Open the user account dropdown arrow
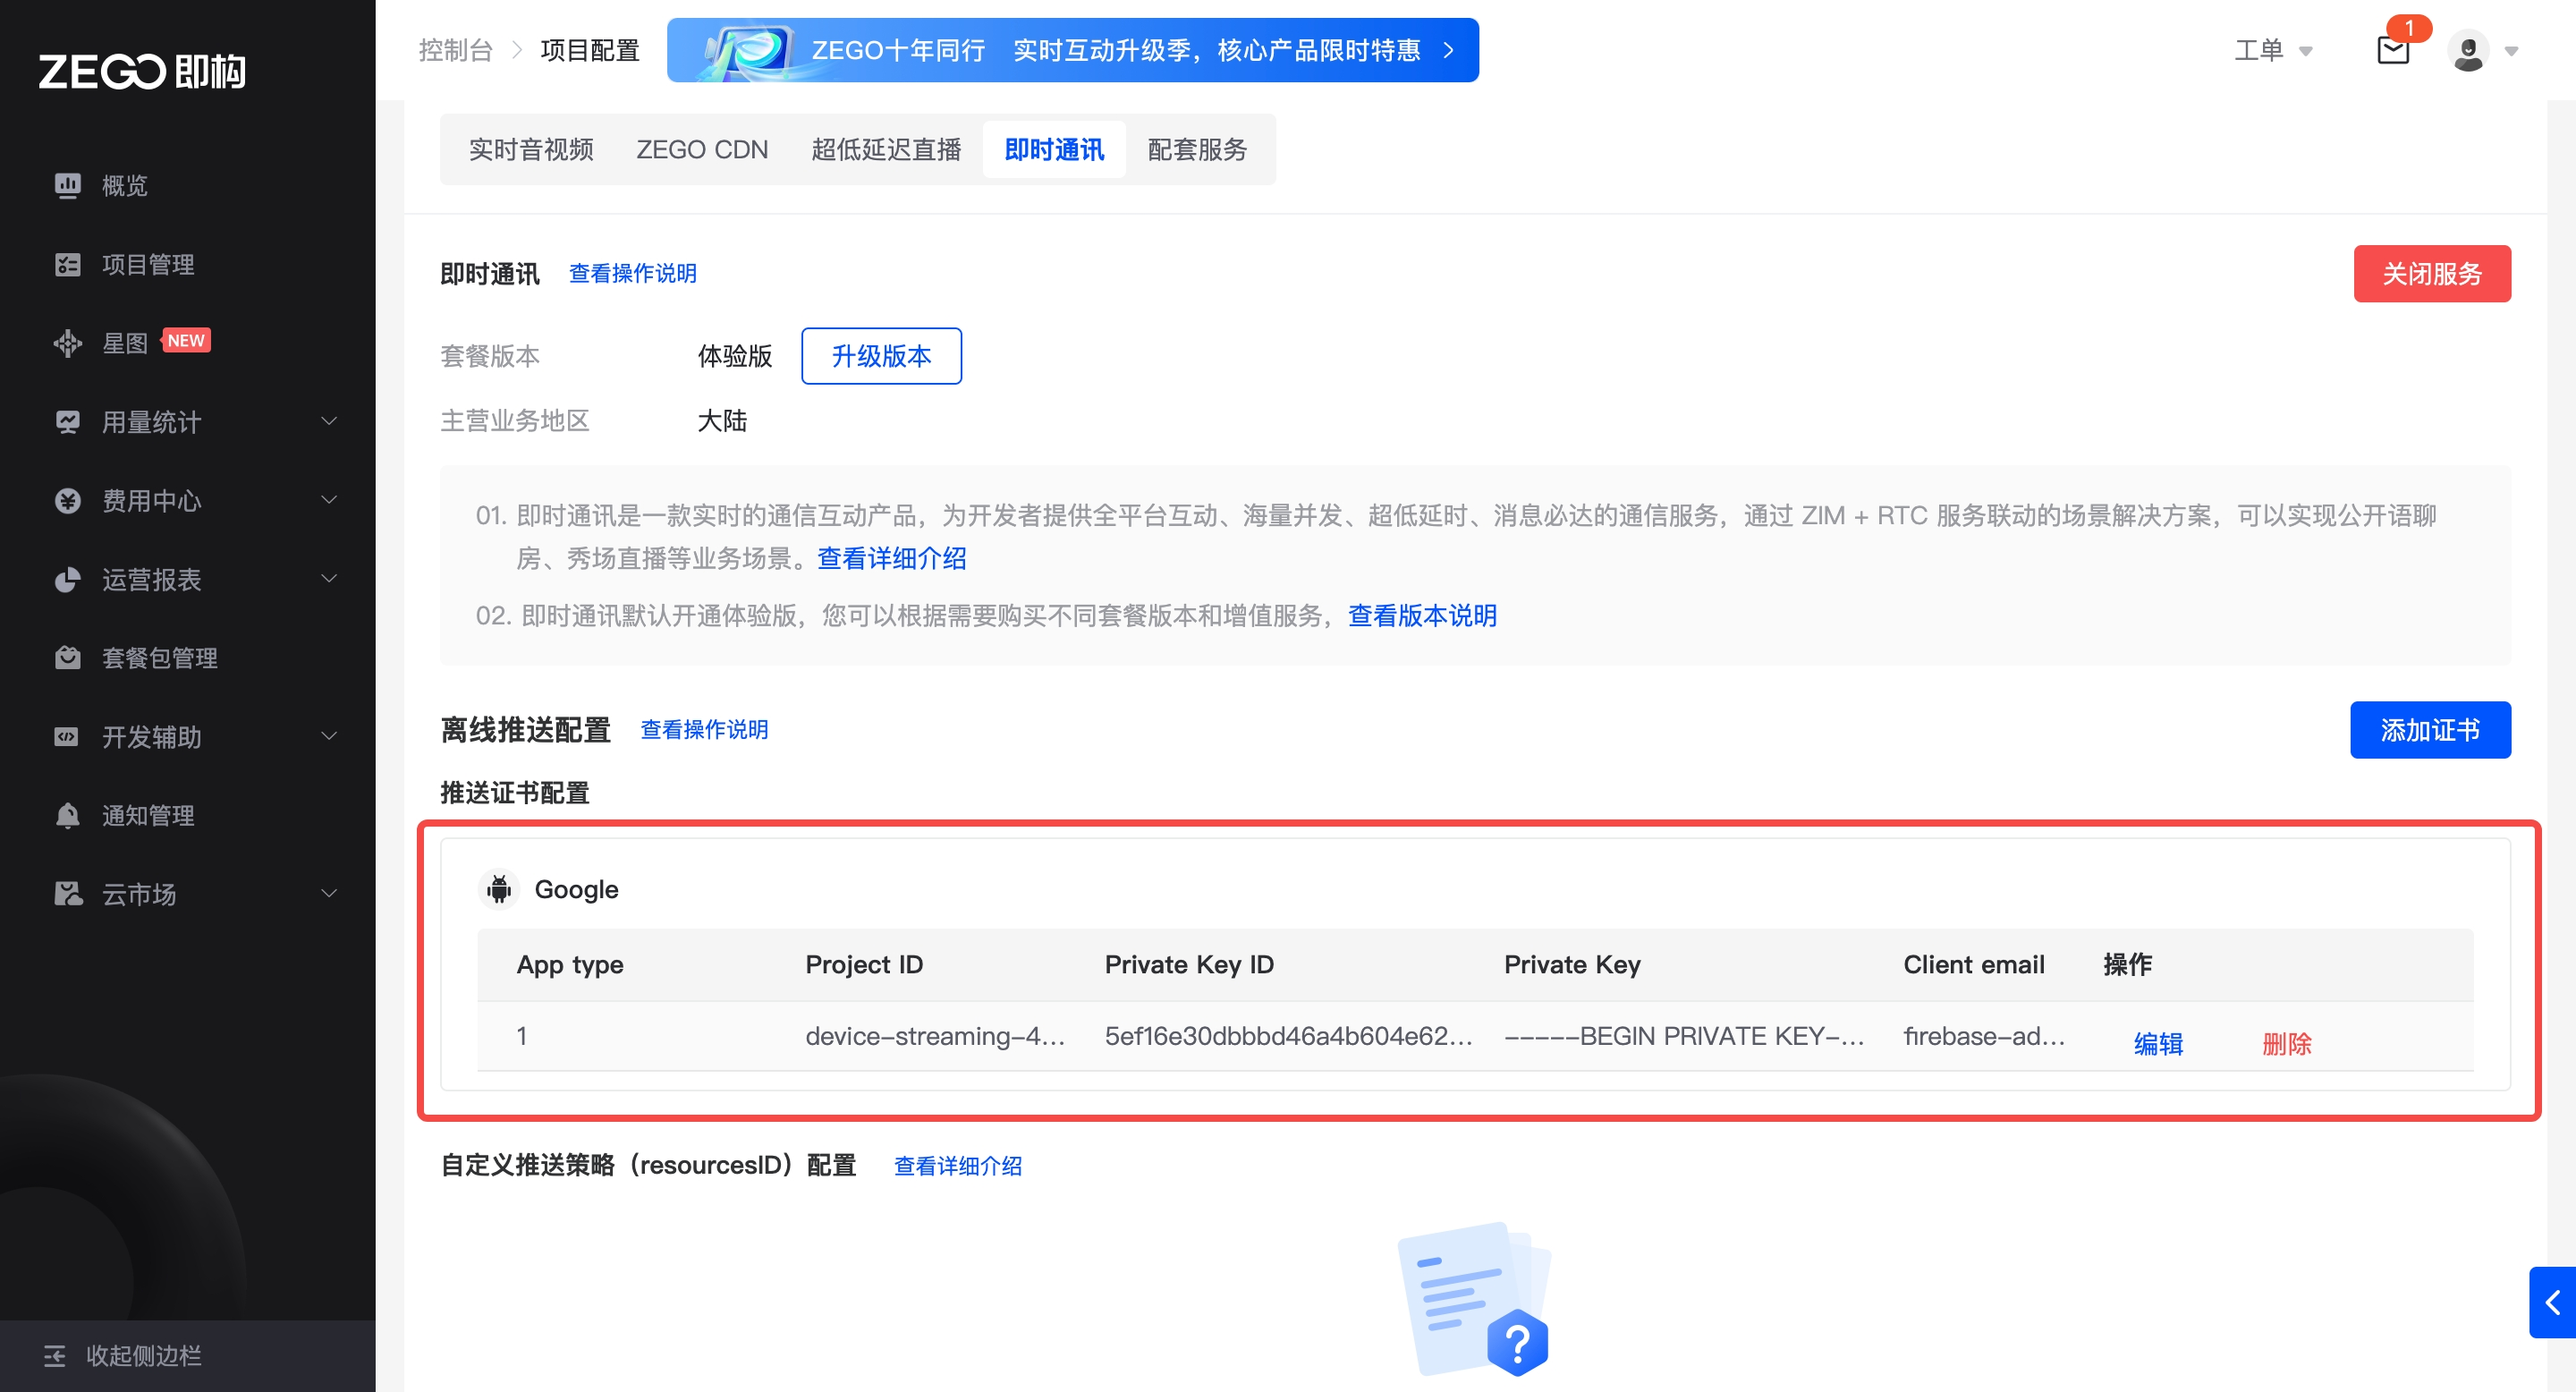 (2511, 51)
